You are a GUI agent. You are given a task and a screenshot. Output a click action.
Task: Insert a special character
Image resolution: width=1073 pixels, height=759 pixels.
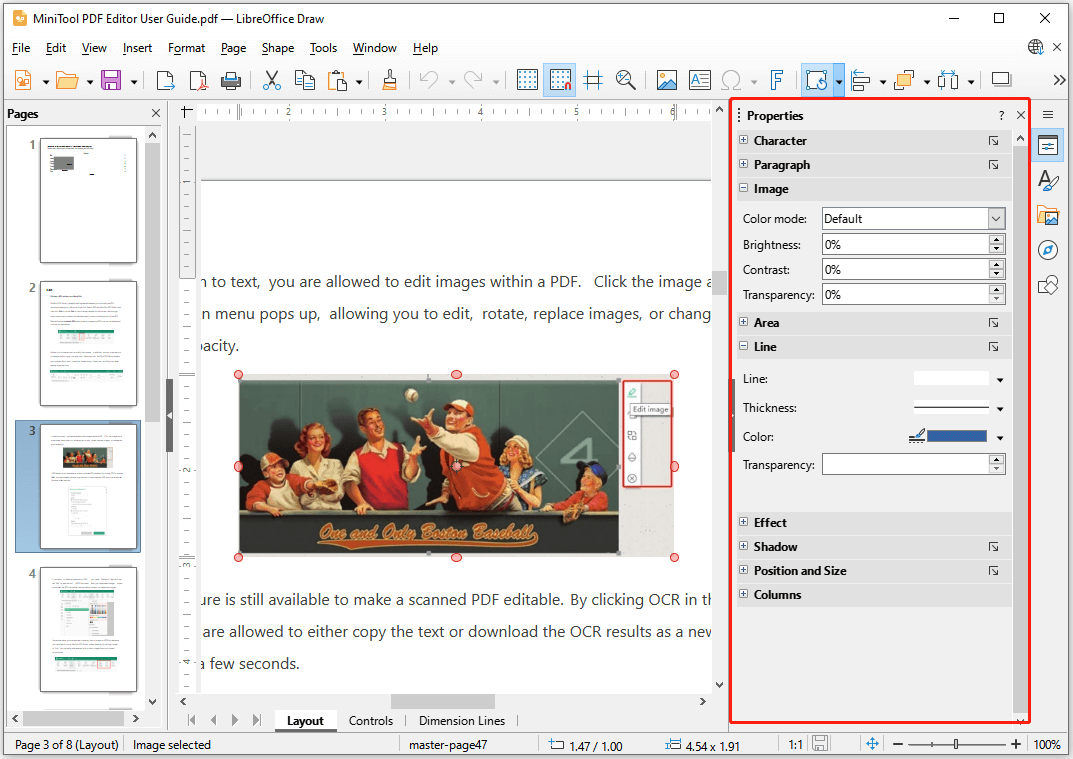pos(732,80)
